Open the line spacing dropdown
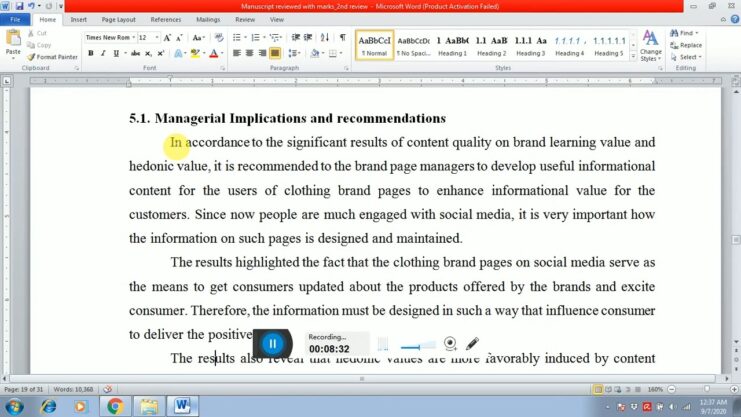Viewport: 741px width, 417px height. [294, 53]
